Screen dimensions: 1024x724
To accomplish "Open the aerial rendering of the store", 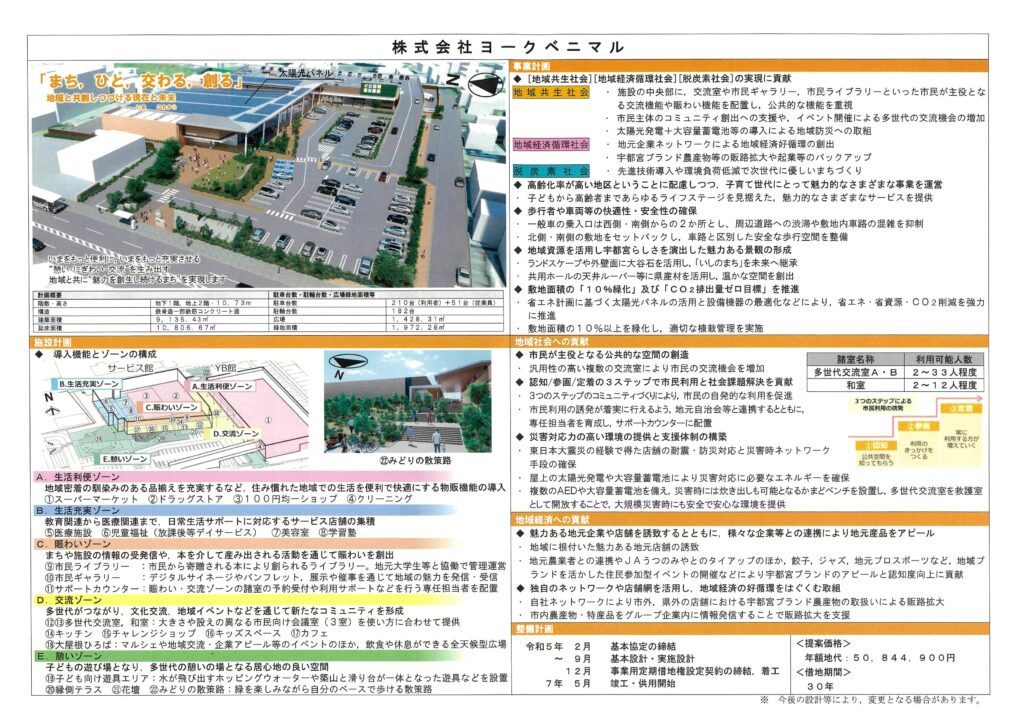I will (x=268, y=175).
